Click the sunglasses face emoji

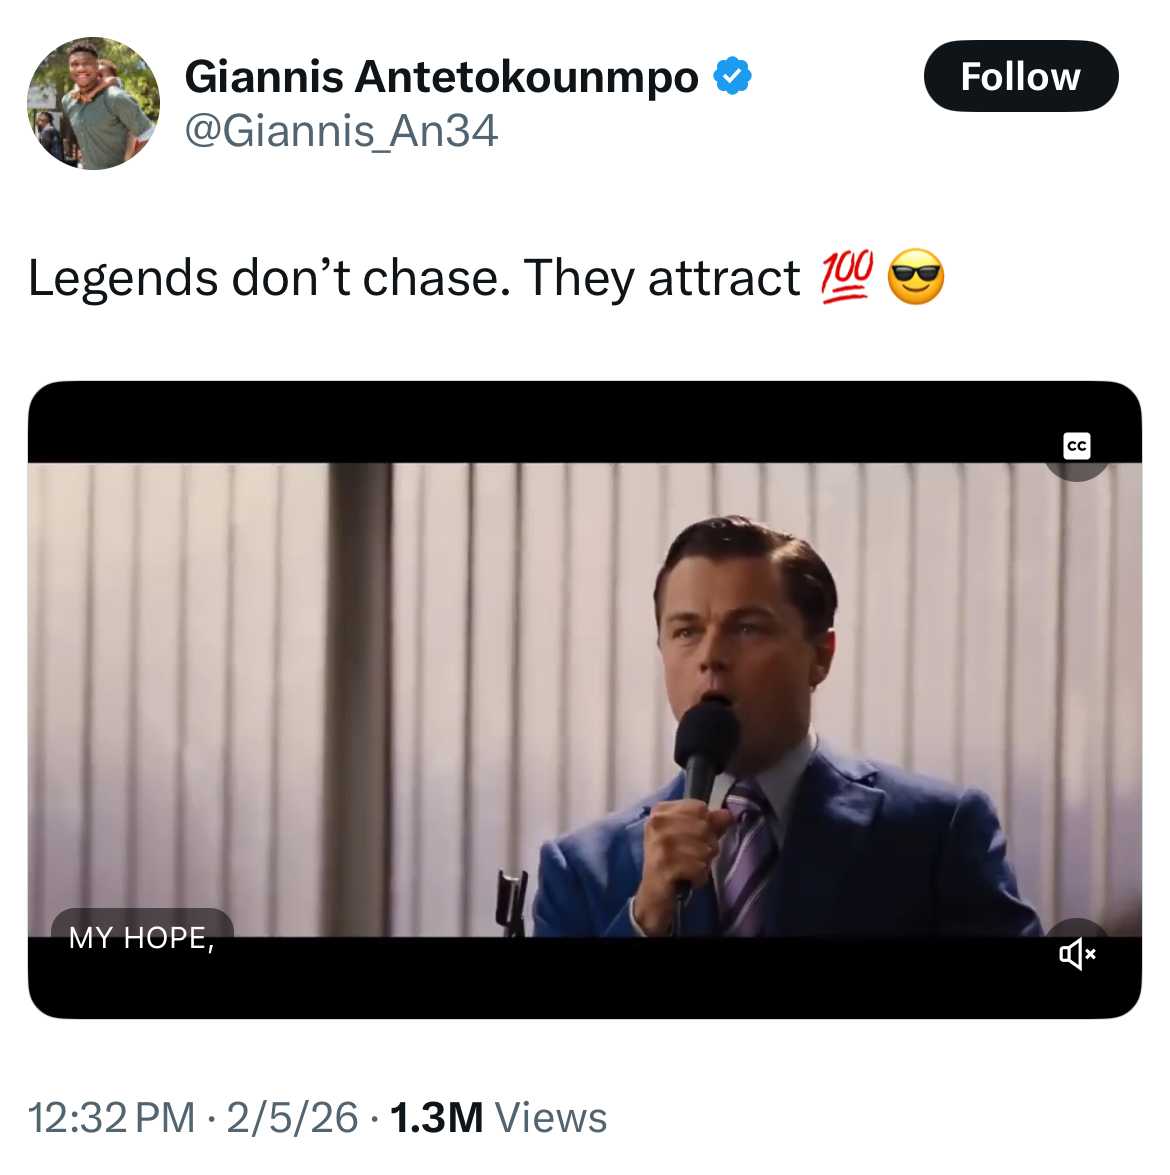tap(915, 278)
